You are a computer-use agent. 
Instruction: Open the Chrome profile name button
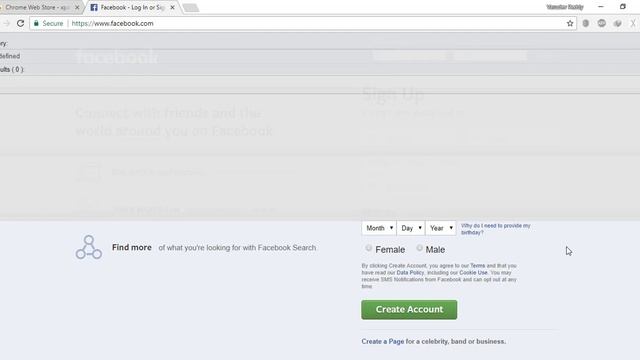pyautogui.click(x=565, y=7)
